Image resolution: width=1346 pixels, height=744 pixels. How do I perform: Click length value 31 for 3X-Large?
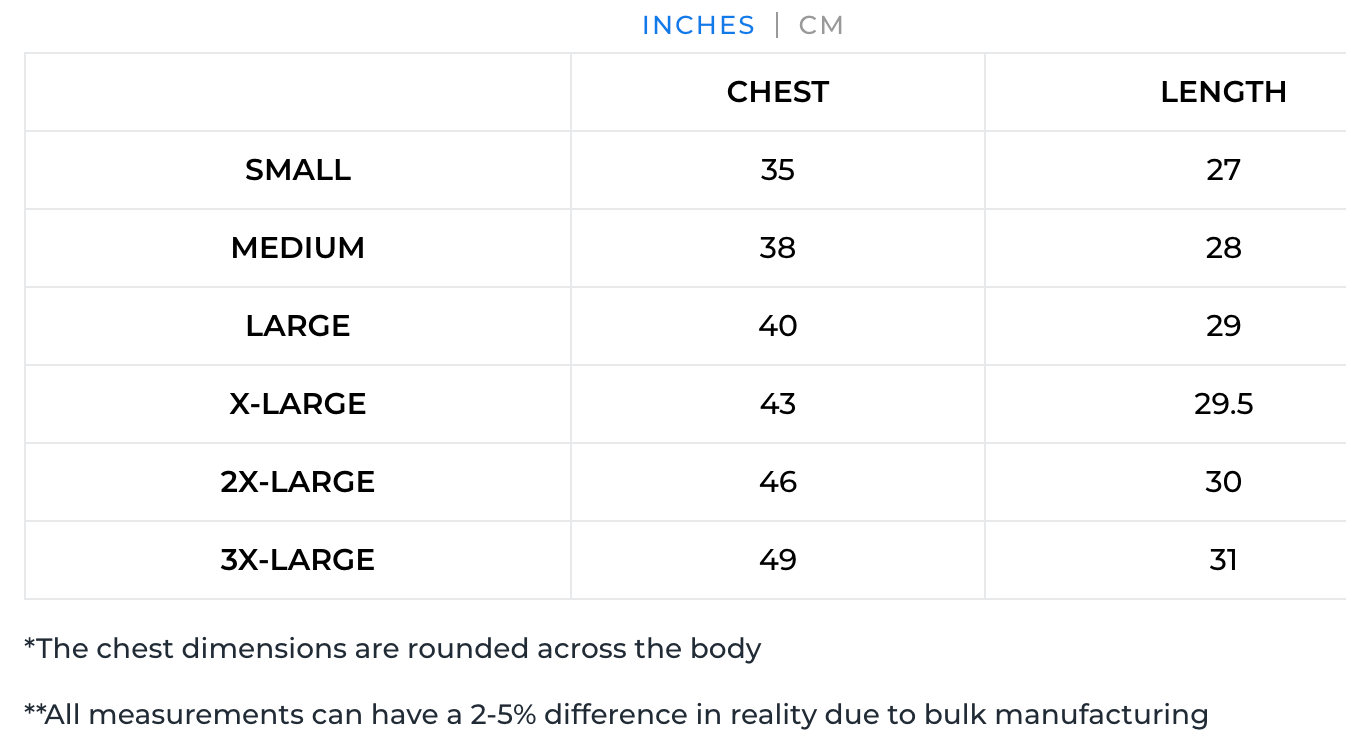(1223, 560)
